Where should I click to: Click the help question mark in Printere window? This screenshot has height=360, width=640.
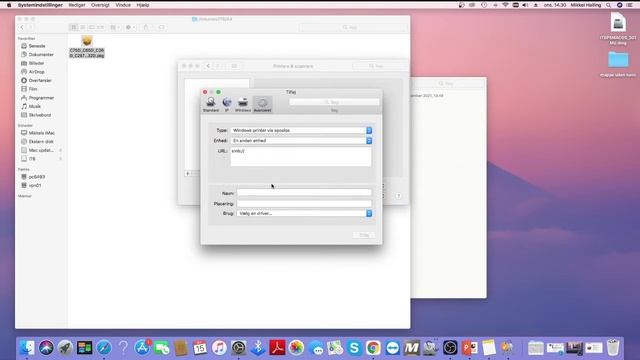[398, 196]
